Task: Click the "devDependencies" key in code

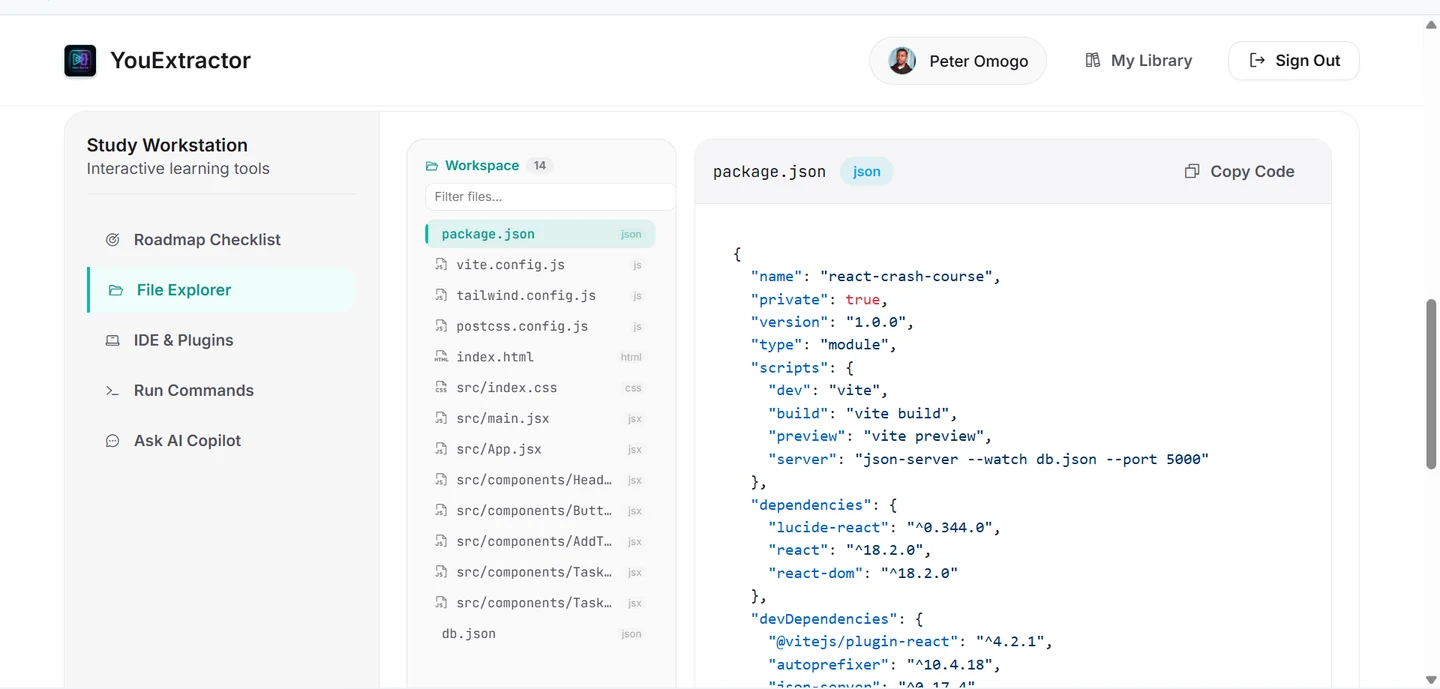Action: (823, 619)
